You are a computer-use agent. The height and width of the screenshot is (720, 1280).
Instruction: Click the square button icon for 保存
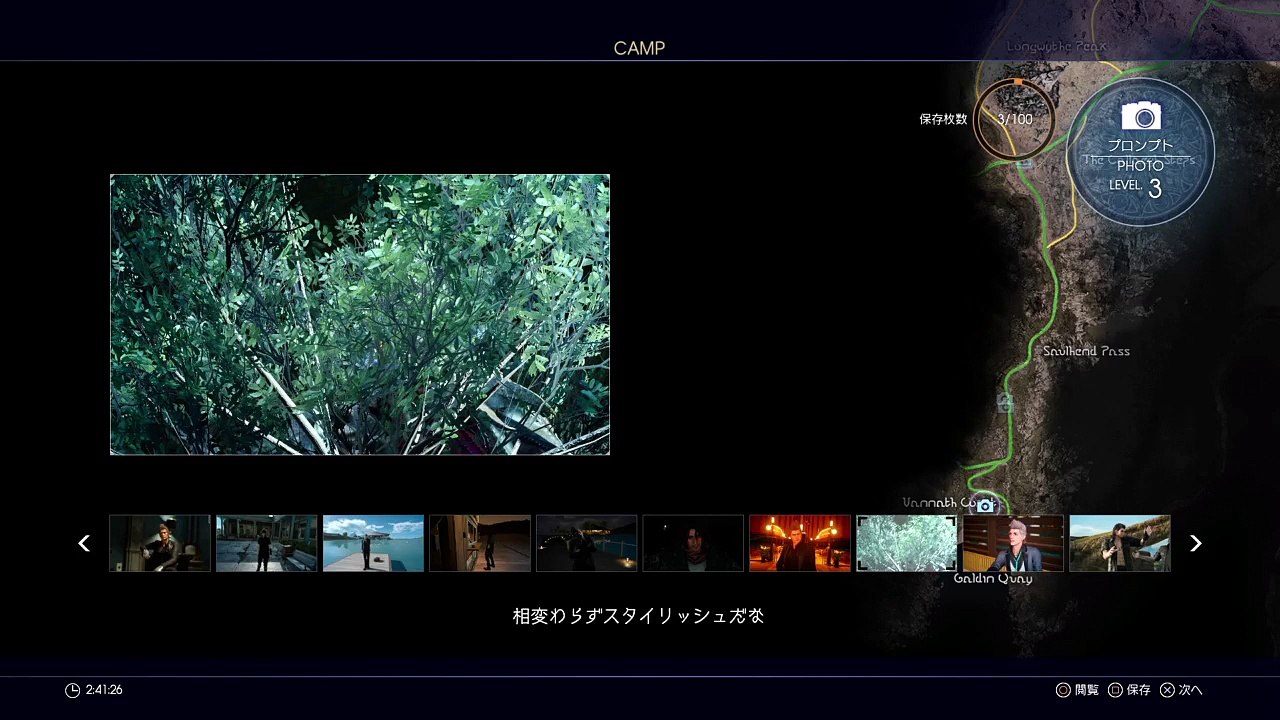tap(1115, 690)
